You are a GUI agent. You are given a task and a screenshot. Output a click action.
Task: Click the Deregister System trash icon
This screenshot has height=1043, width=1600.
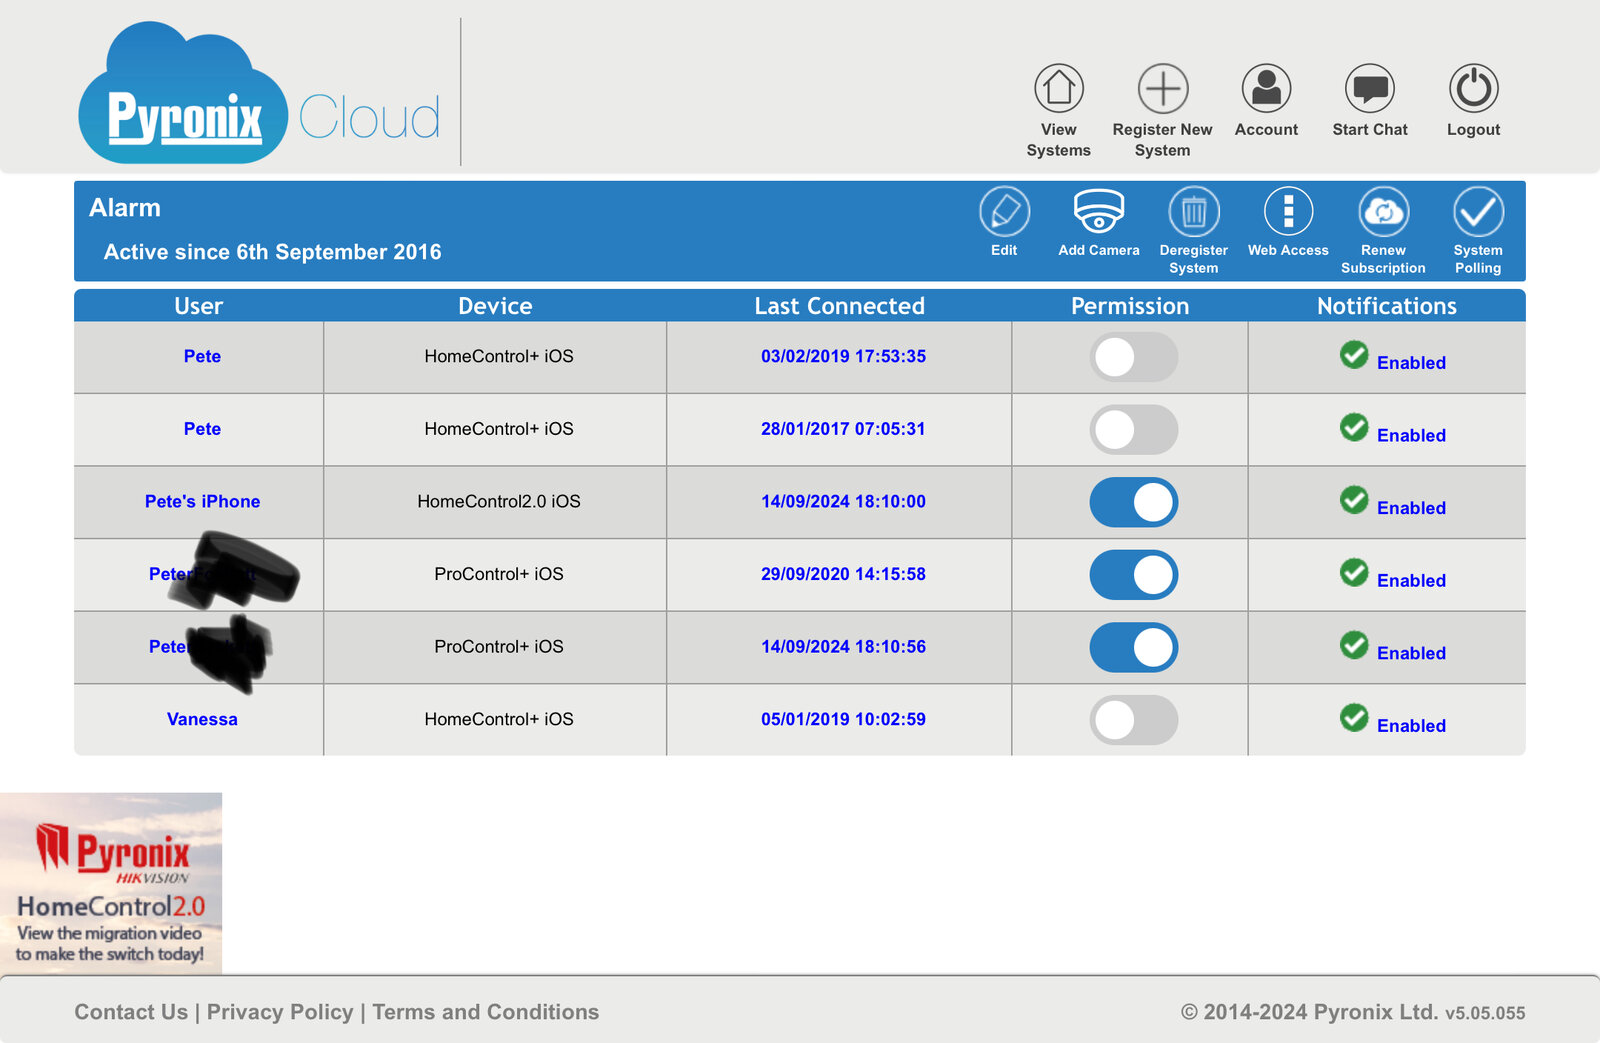[1194, 211]
